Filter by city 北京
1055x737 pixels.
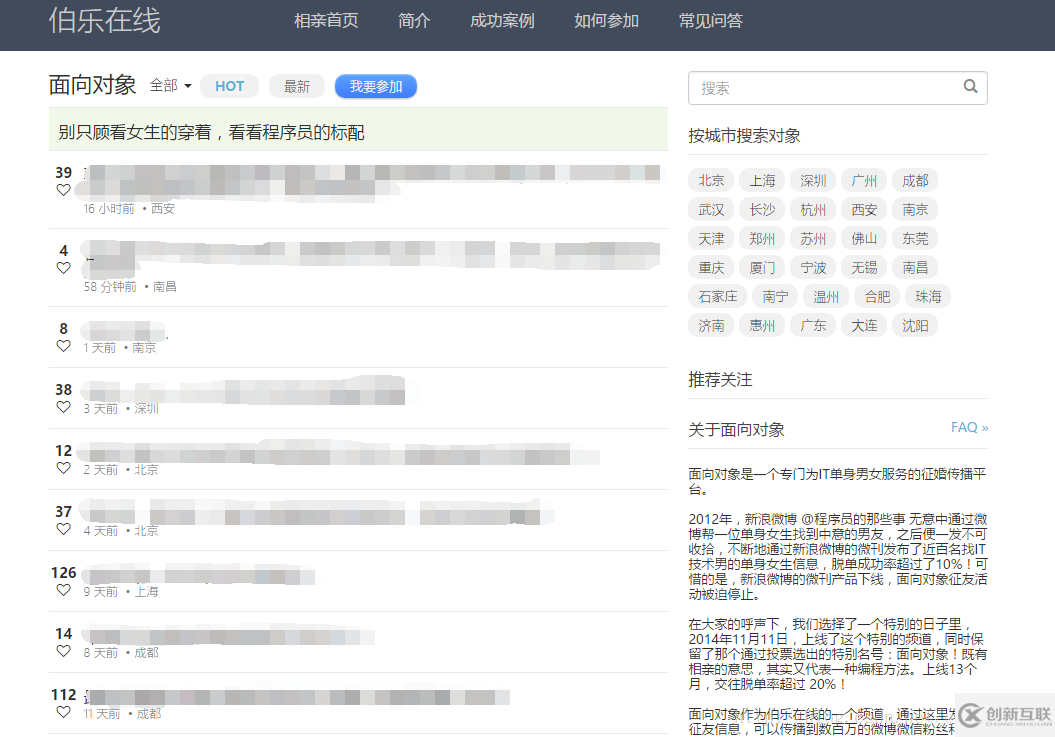(x=711, y=180)
